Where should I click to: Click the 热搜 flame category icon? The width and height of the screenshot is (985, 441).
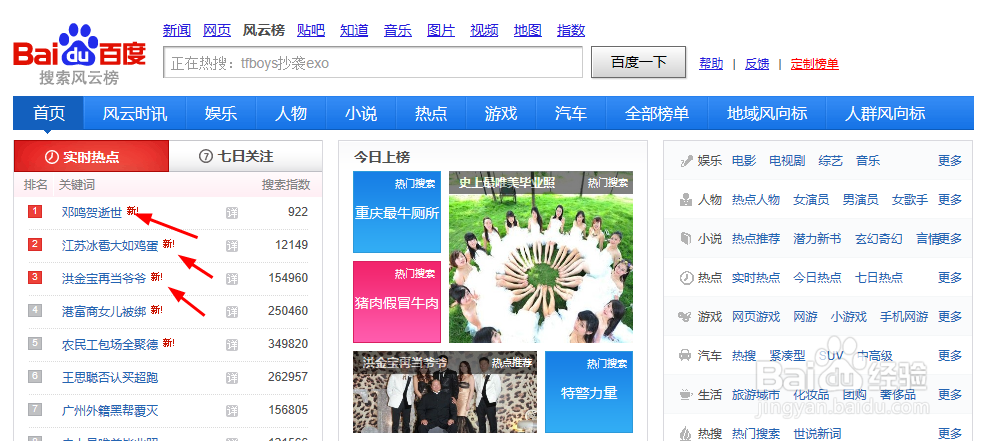(x=686, y=433)
